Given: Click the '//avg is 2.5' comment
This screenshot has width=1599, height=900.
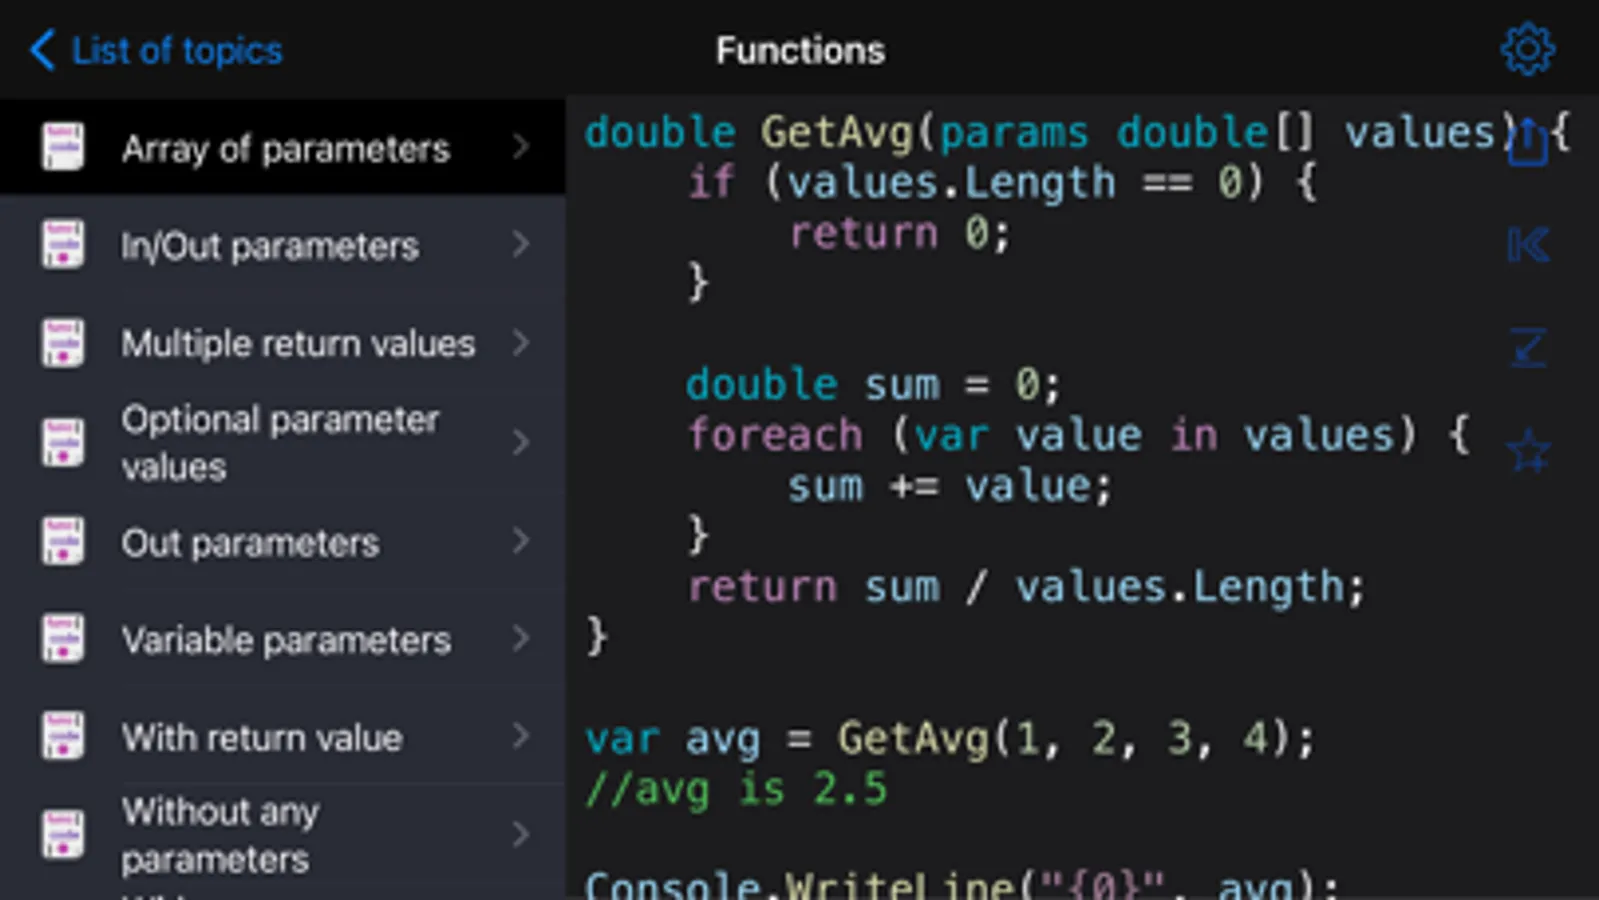Looking at the screenshot, I should pos(736,790).
